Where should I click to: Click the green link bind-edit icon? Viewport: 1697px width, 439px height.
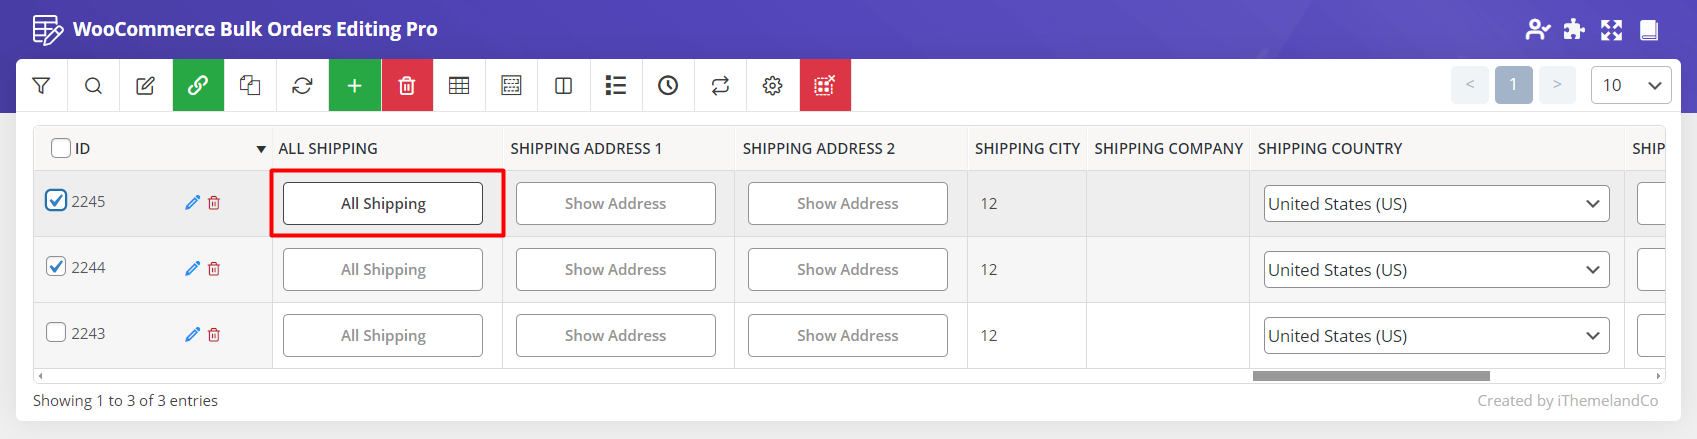[x=198, y=86]
